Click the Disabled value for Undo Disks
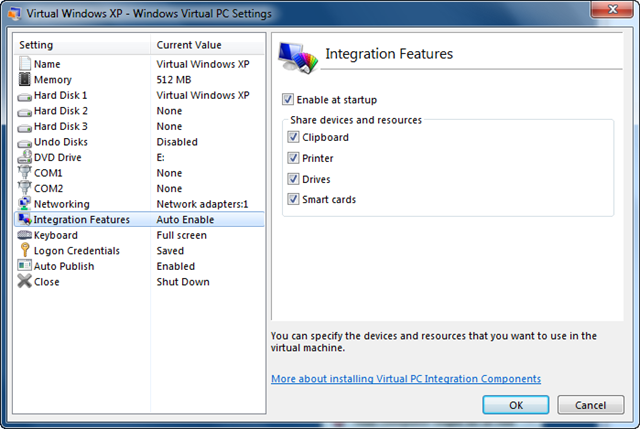 (x=177, y=142)
